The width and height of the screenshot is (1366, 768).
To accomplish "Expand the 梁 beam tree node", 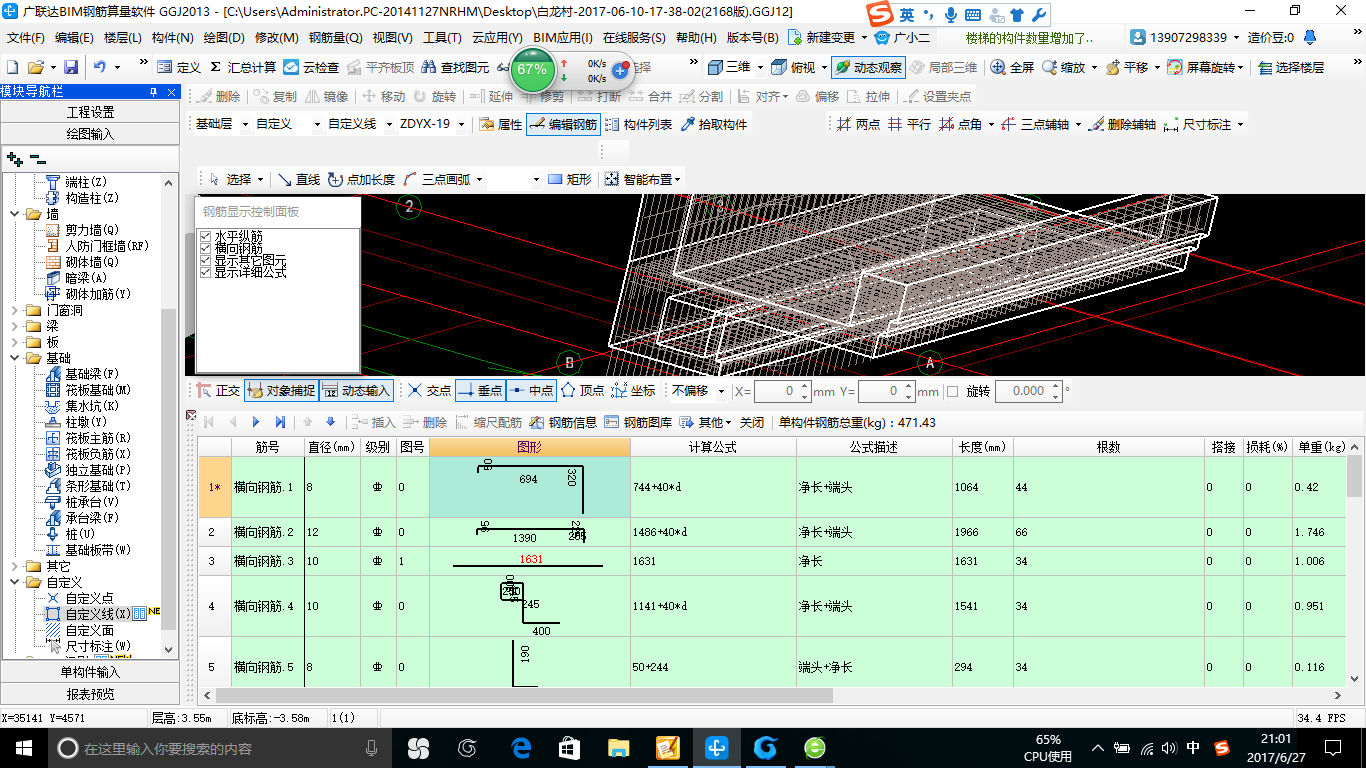I will click(14, 326).
